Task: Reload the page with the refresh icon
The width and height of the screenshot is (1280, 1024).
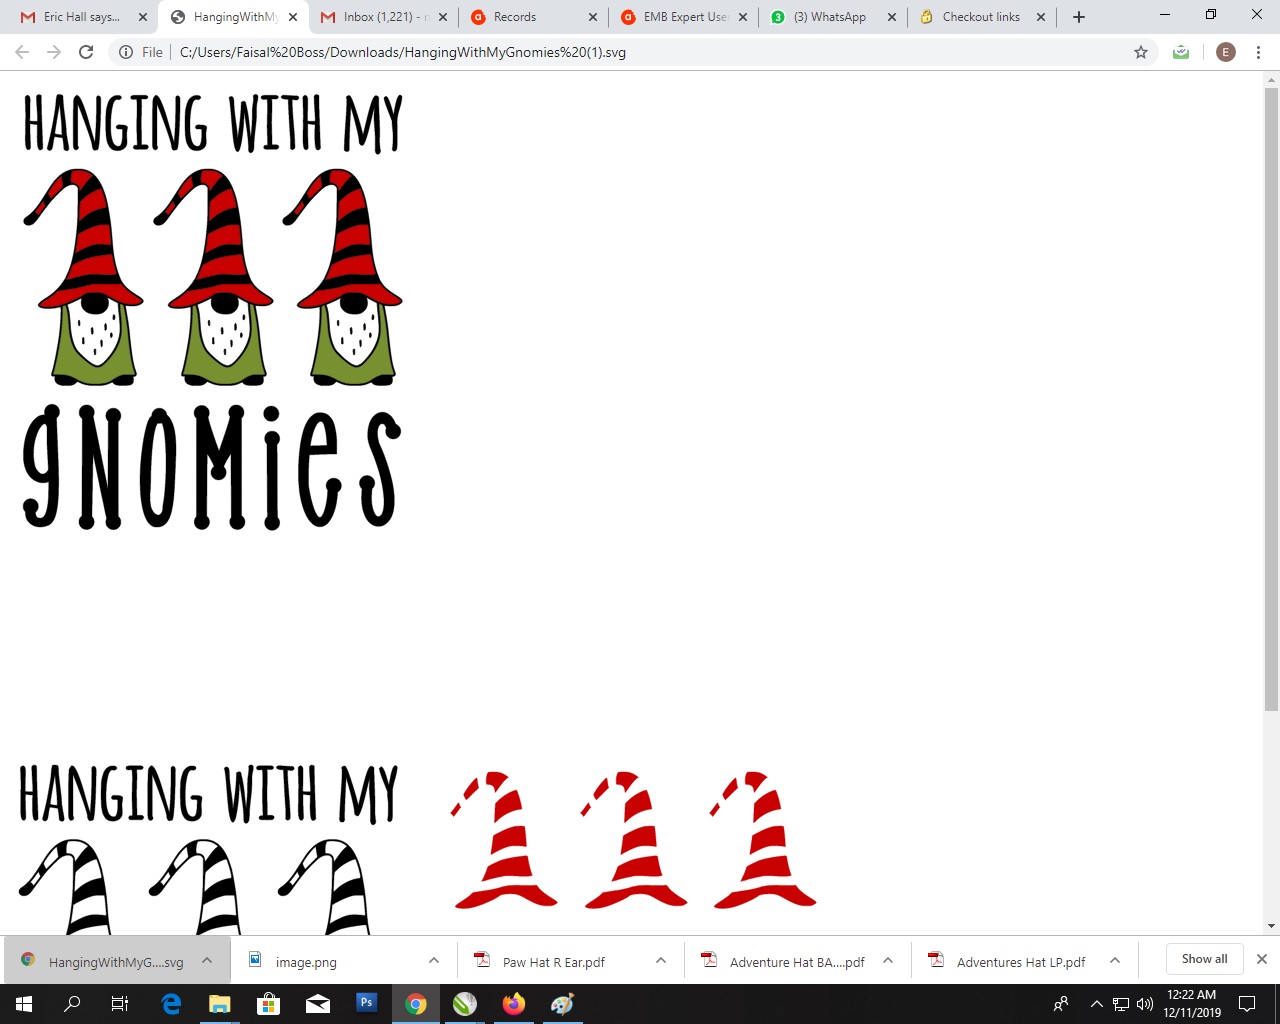Action: [x=86, y=52]
